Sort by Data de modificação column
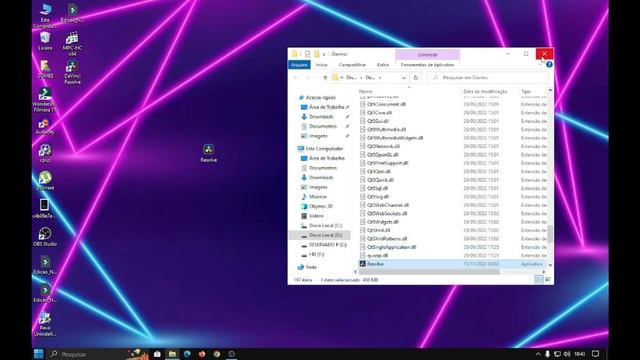The height and width of the screenshot is (360, 640). pos(485,92)
